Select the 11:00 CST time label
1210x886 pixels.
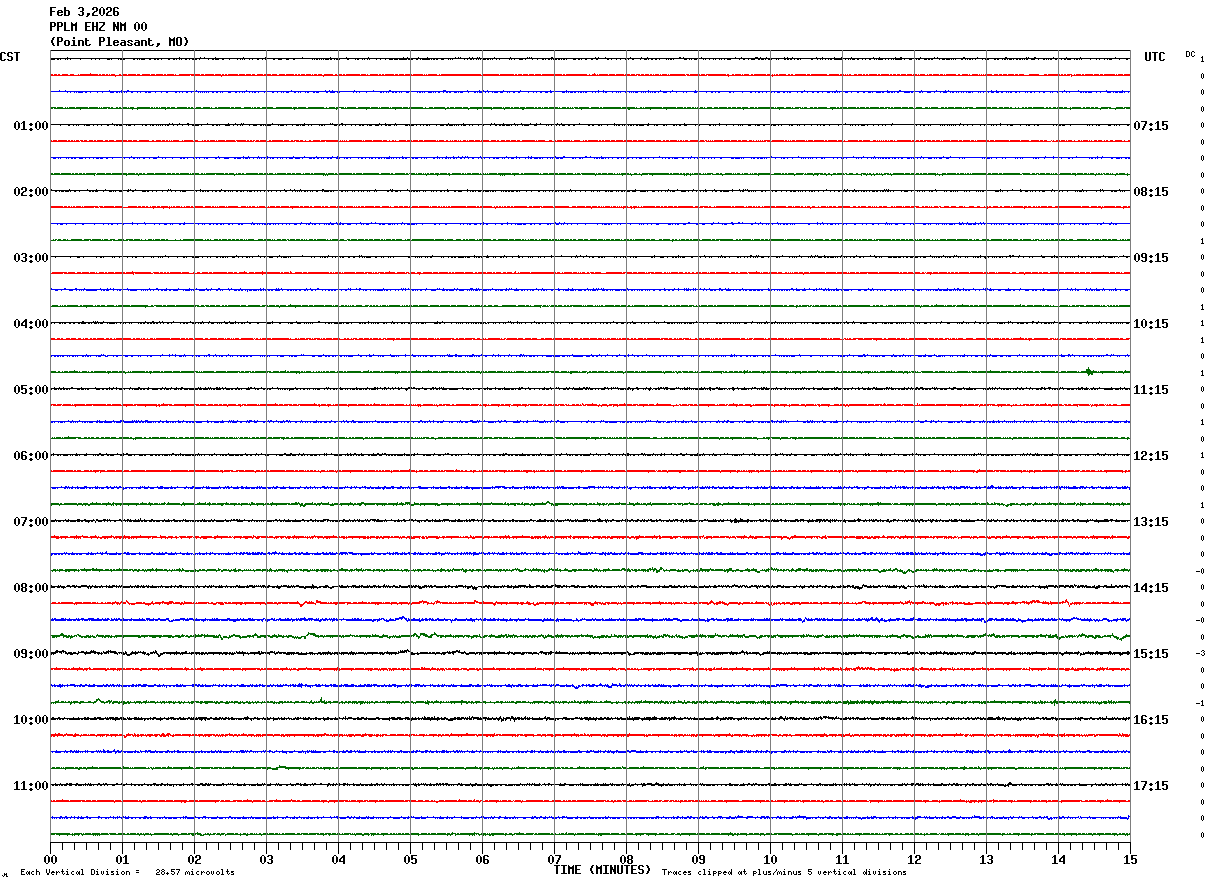point(30,786)
